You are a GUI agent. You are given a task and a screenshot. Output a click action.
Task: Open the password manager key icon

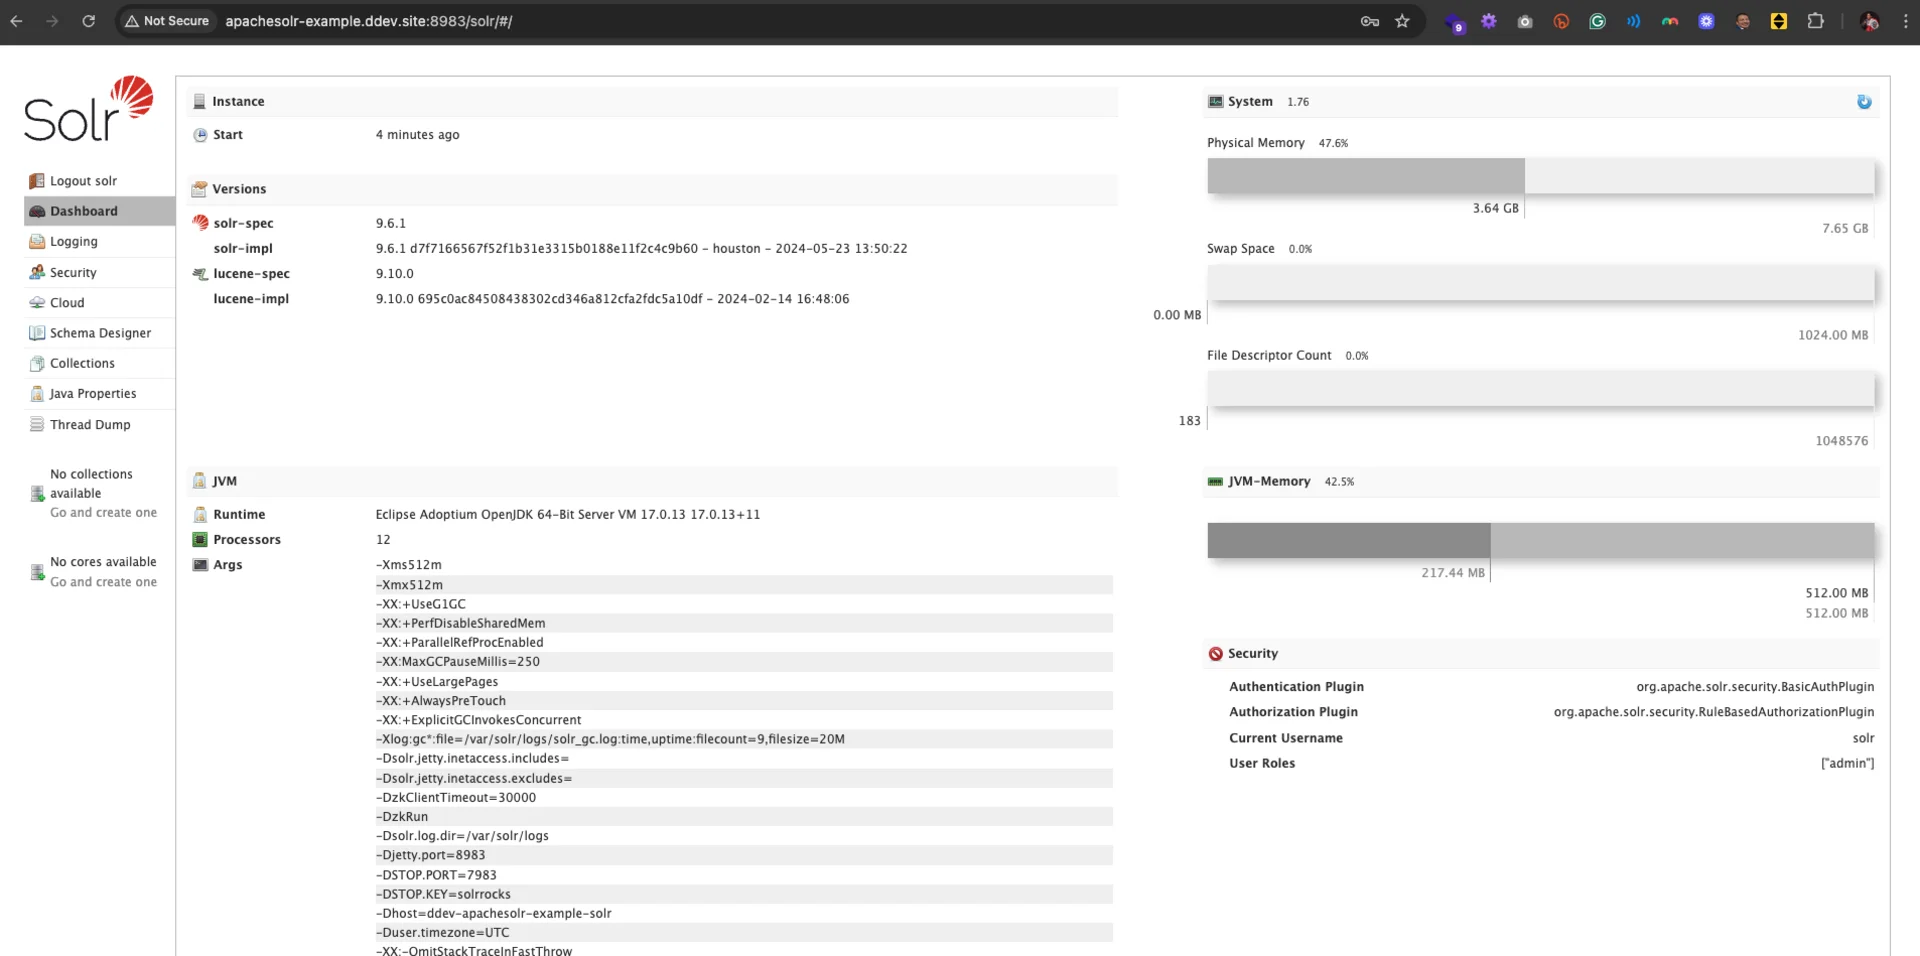[x=1369, y=21]
